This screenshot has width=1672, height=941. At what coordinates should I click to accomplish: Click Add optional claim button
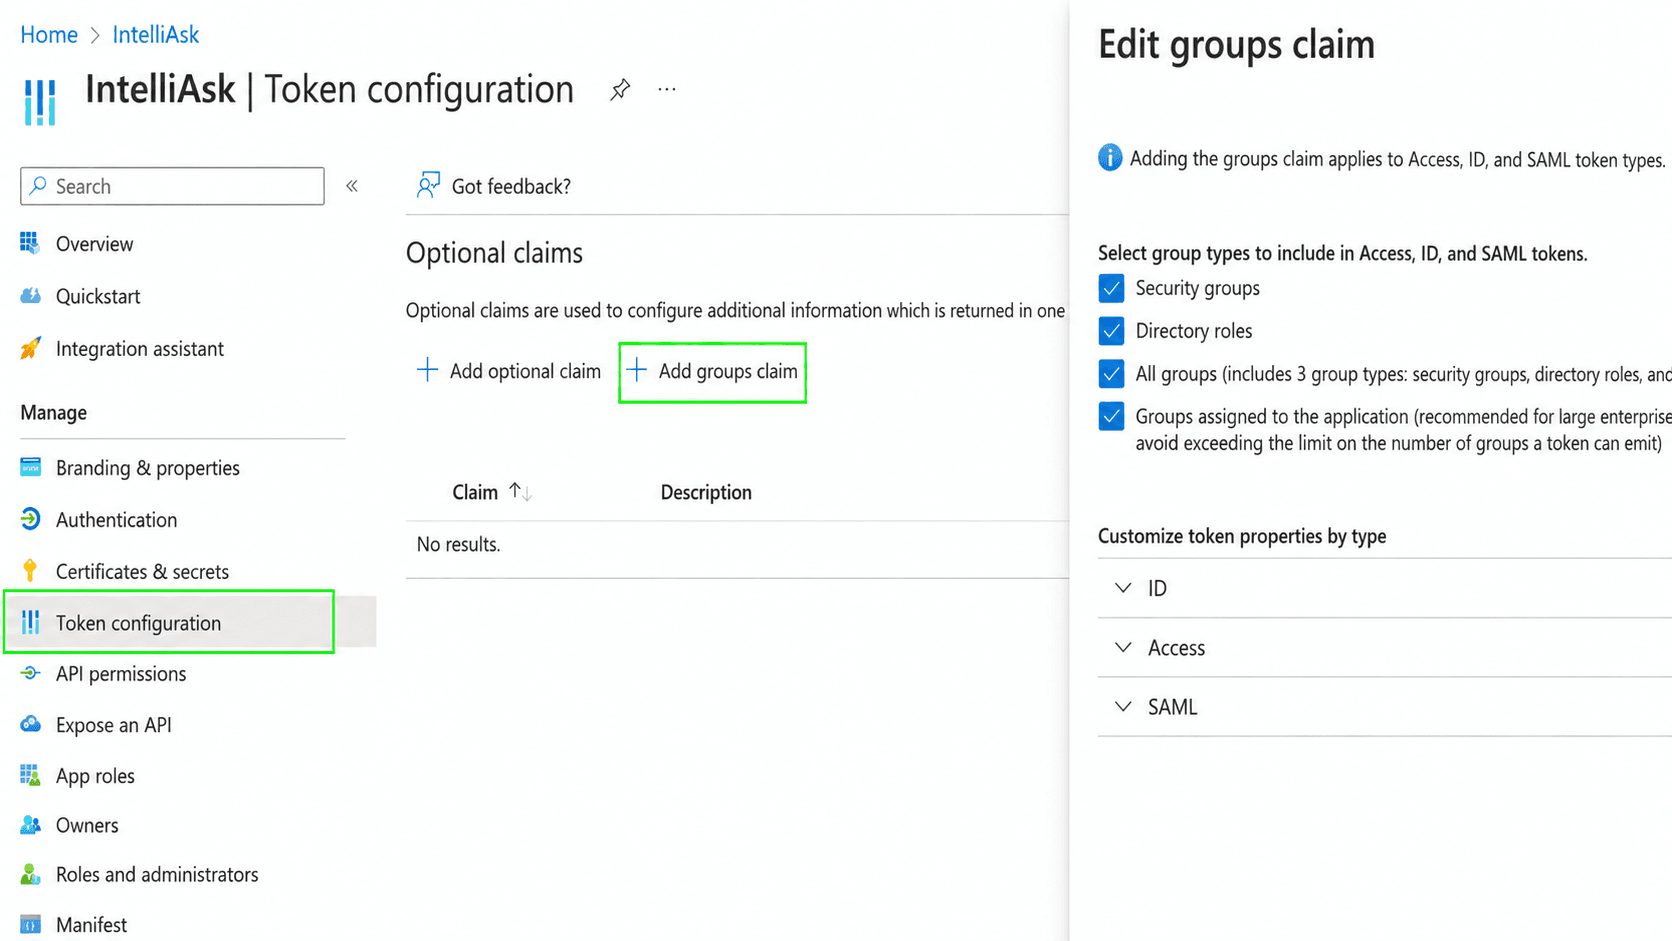509,371
